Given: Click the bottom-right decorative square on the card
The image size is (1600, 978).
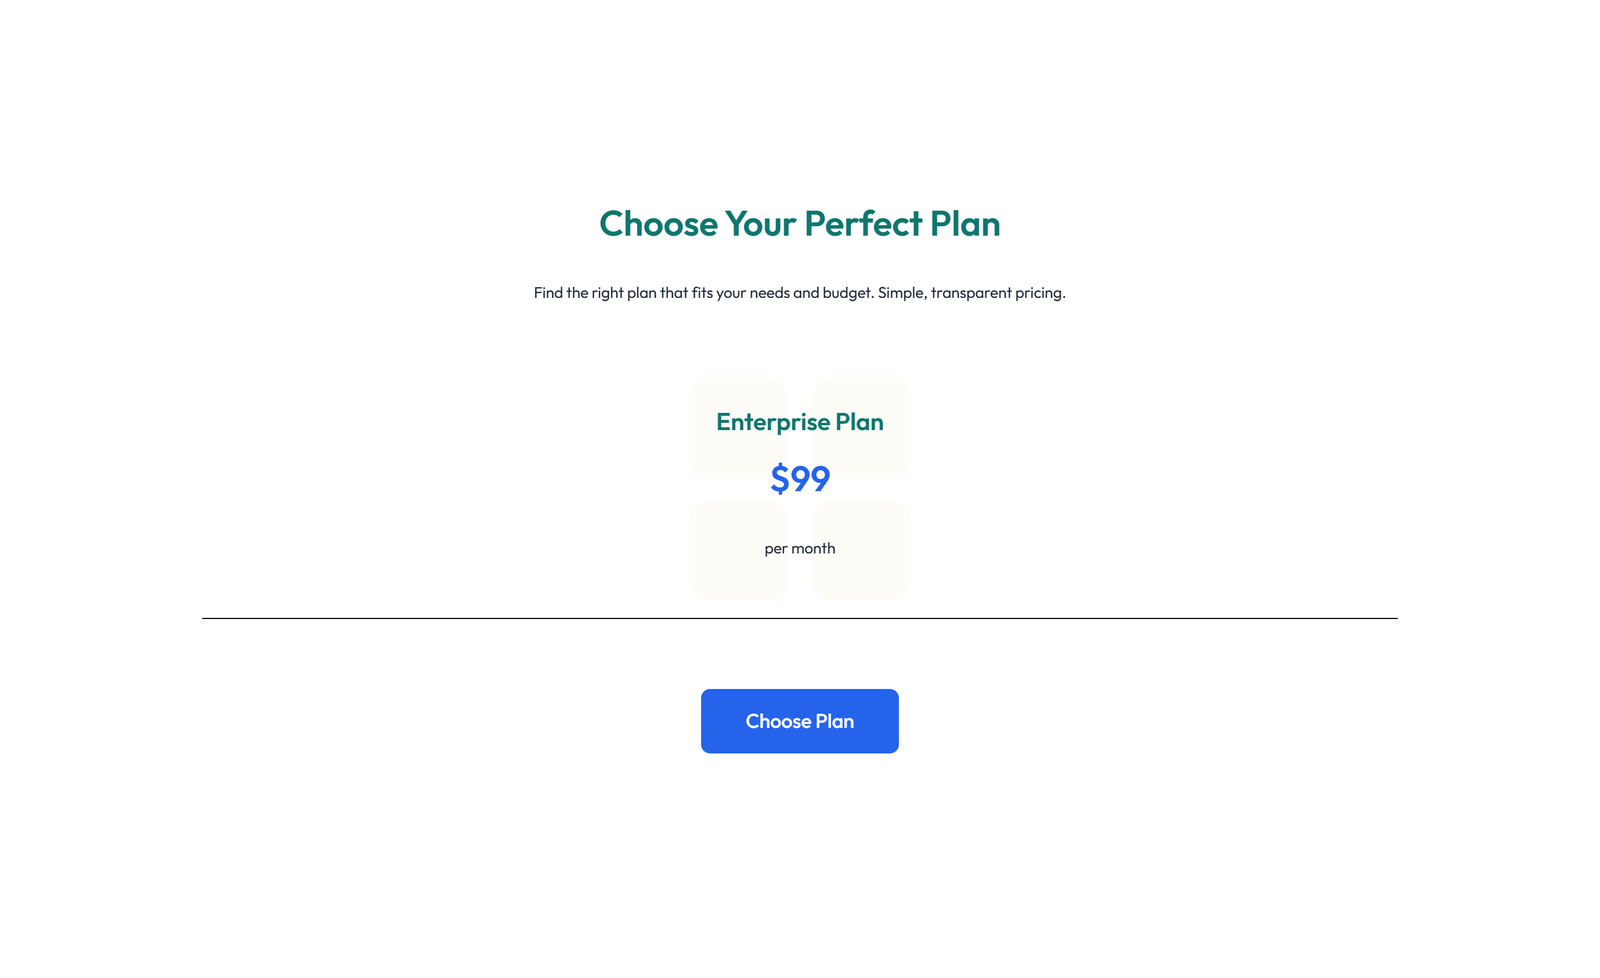Looking at the screenshot, I should coord(859,549).
